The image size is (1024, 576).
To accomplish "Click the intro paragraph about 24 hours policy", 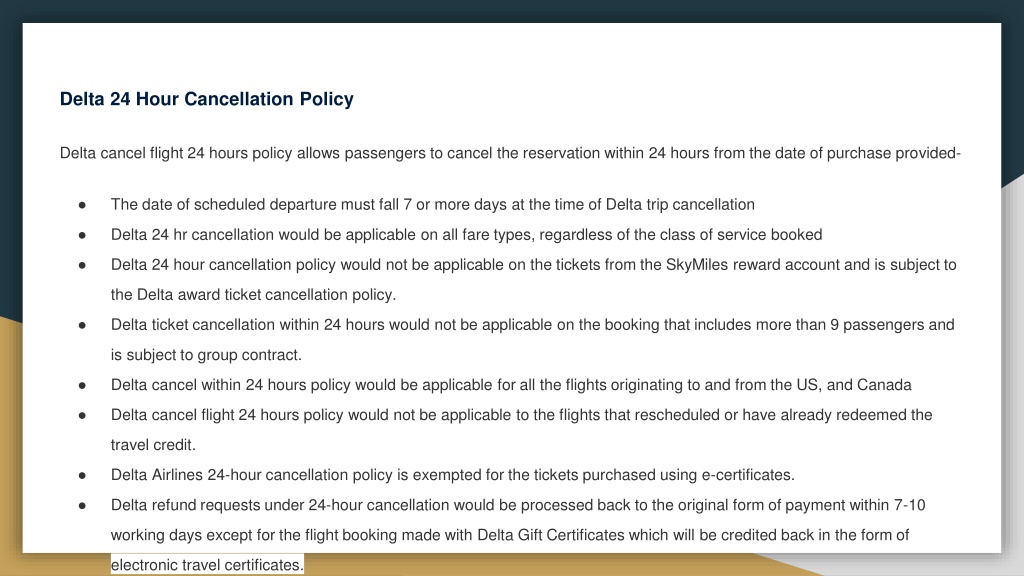I will [510, 153].
